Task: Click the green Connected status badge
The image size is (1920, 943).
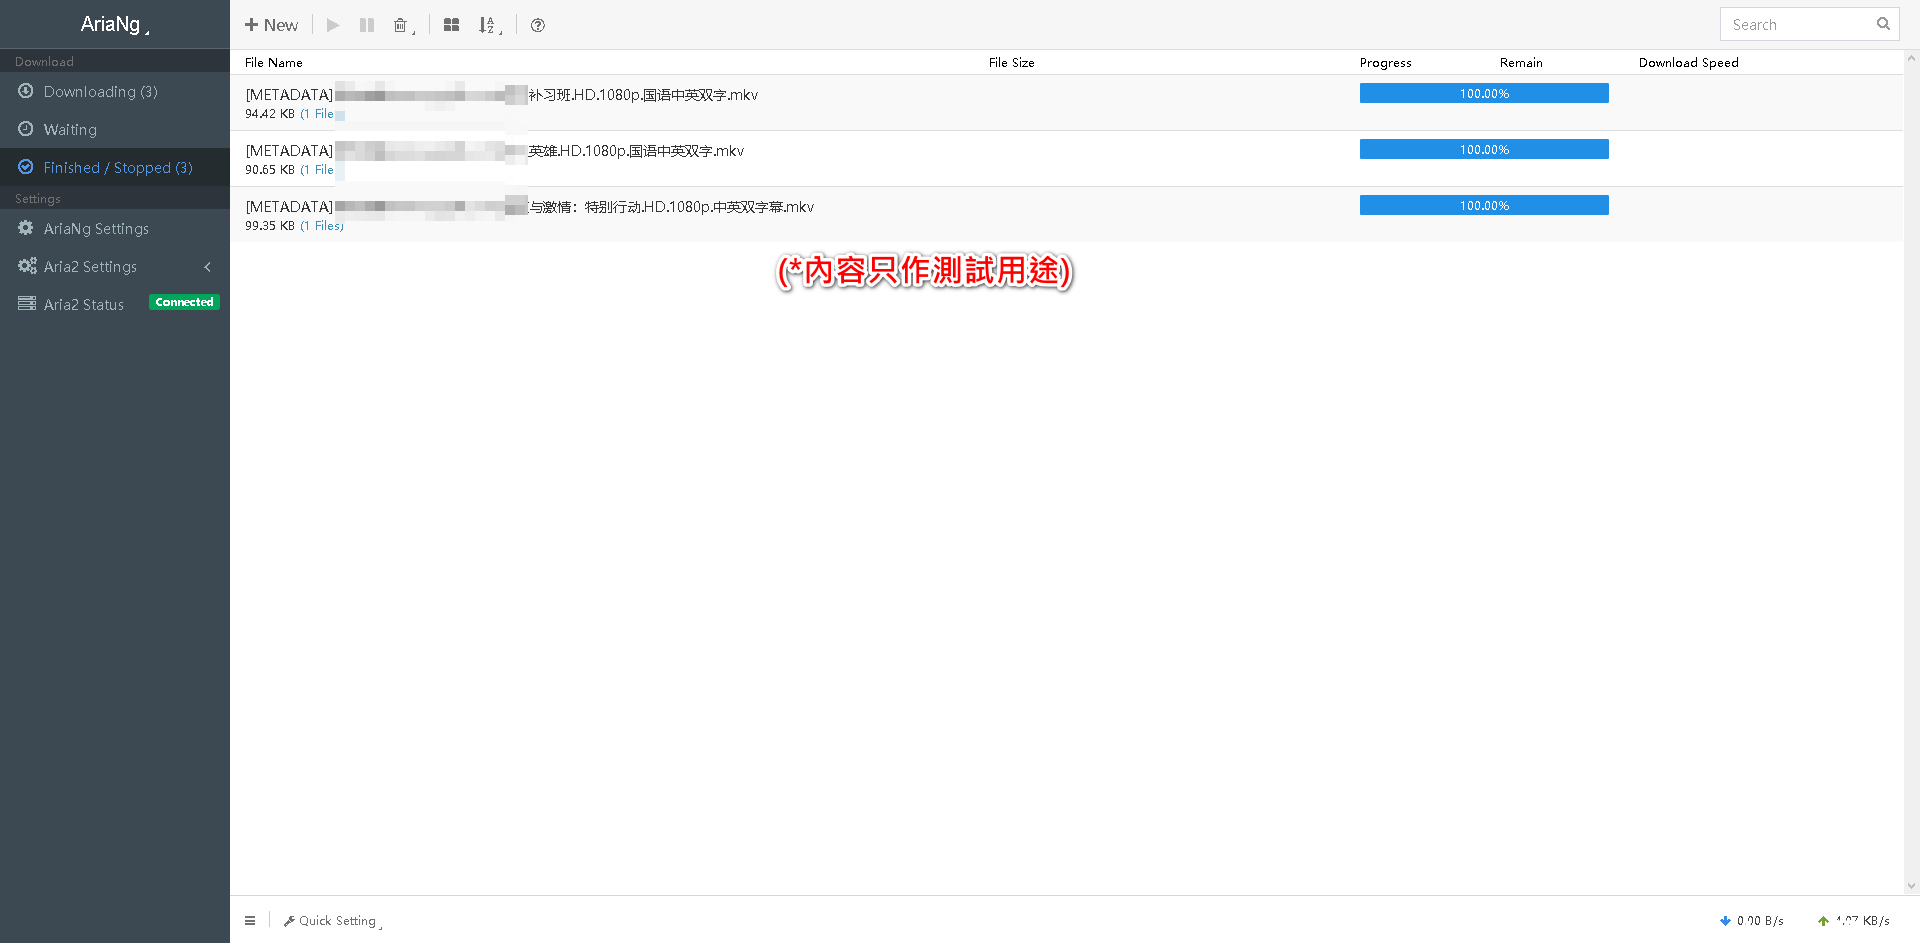Action: pyautogui.click(x=184, y=302)
